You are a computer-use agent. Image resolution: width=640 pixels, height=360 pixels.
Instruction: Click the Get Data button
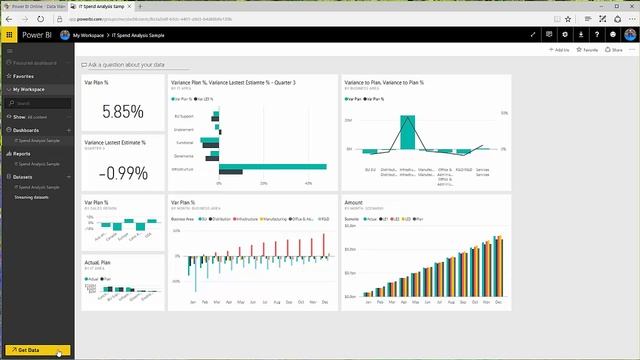(38, 350)
